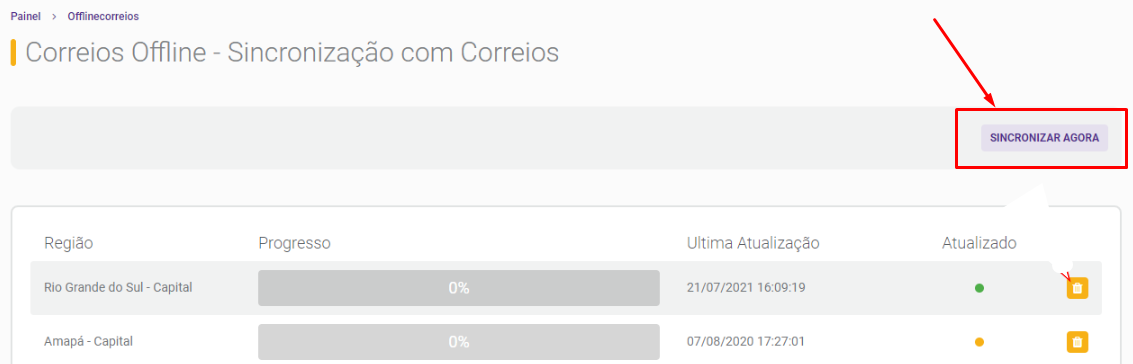1133x364 pixels.
Task: Select the Rio Grande do Sul - Capital region name
Action: pos(118,287)
